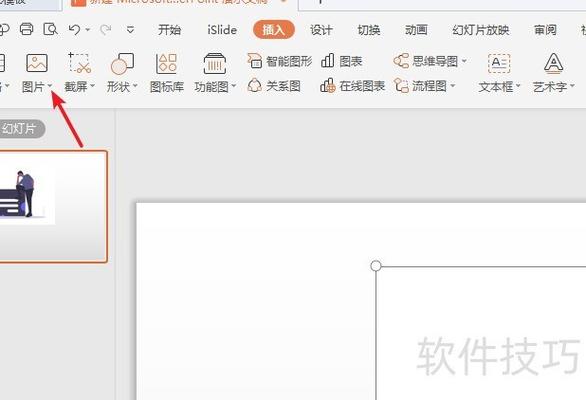The width and height of the screenshot is (586, 400).
Task: Open the 图标库 icon library
Action: click(x=167, y=73)
